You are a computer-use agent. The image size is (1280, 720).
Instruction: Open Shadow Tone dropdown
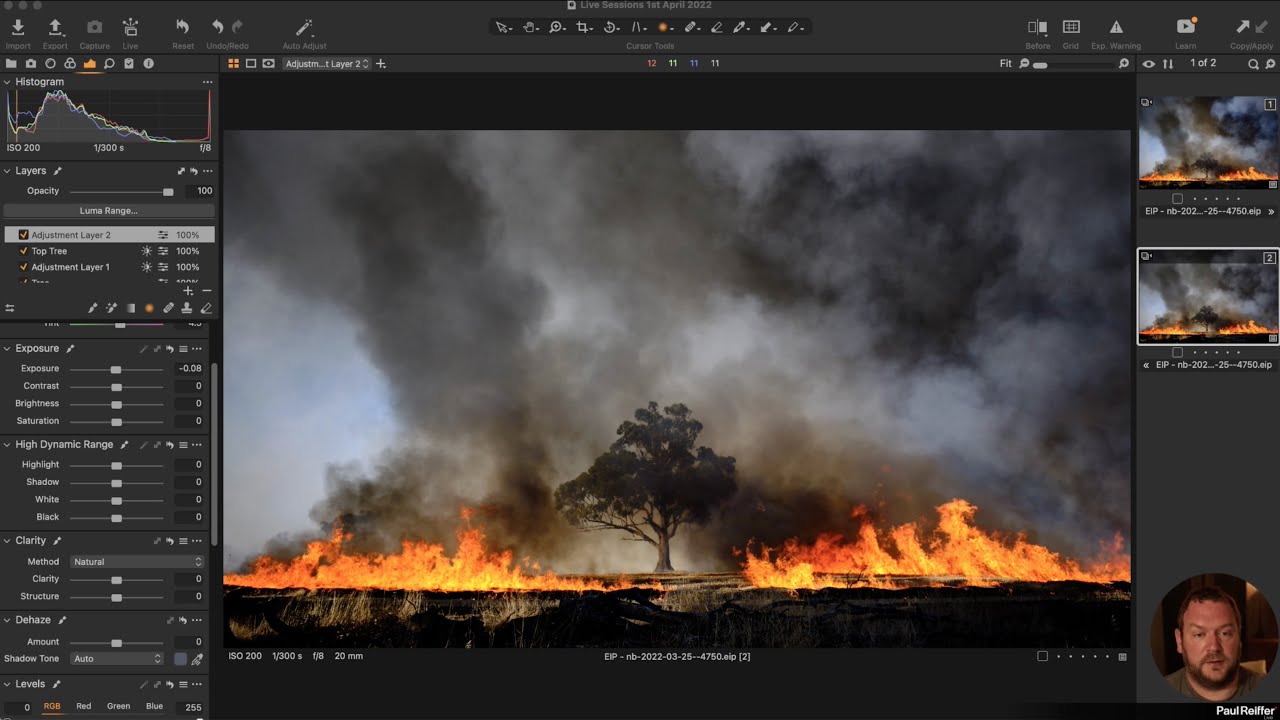pos(117,659)
